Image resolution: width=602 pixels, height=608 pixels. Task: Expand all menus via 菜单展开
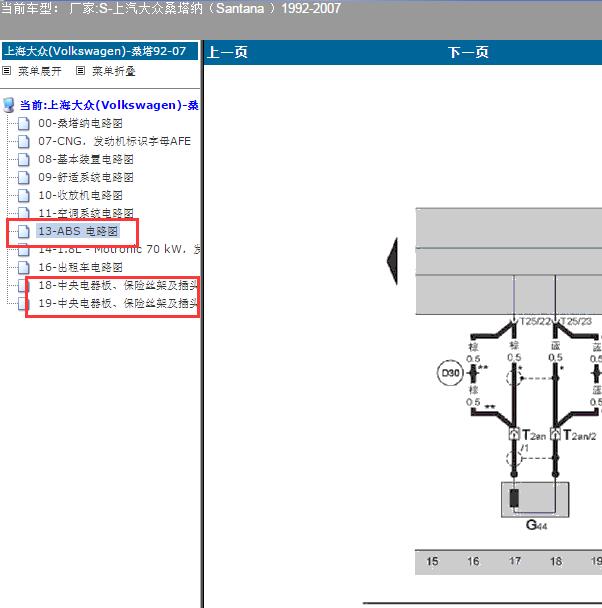point(40,71)
